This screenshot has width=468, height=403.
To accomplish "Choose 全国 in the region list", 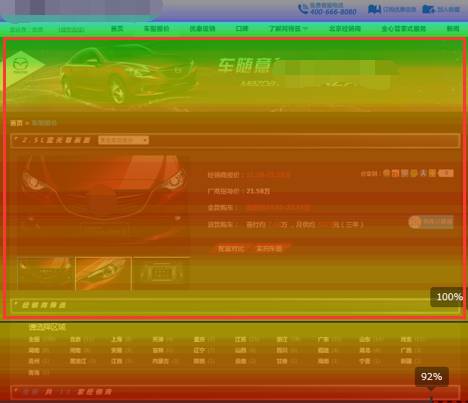I will (x=34, y=339).
